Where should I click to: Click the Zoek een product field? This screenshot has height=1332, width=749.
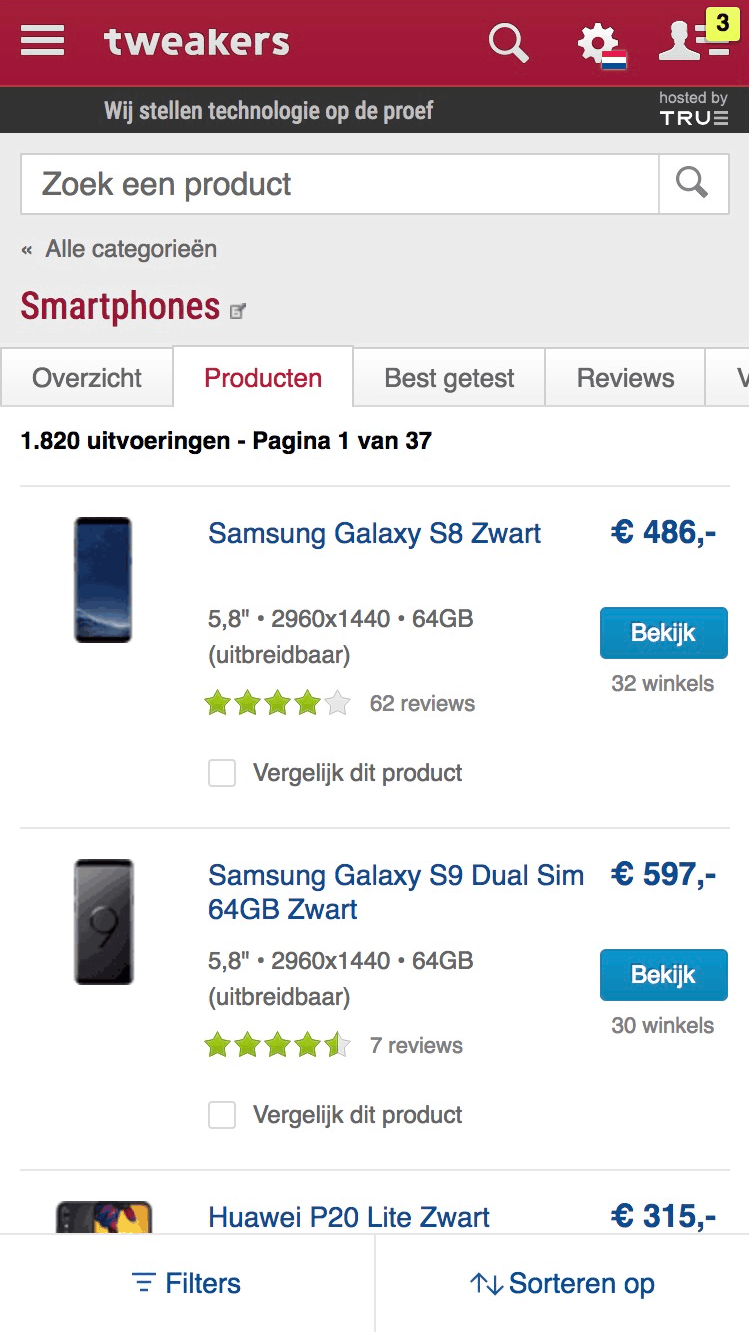340,184
